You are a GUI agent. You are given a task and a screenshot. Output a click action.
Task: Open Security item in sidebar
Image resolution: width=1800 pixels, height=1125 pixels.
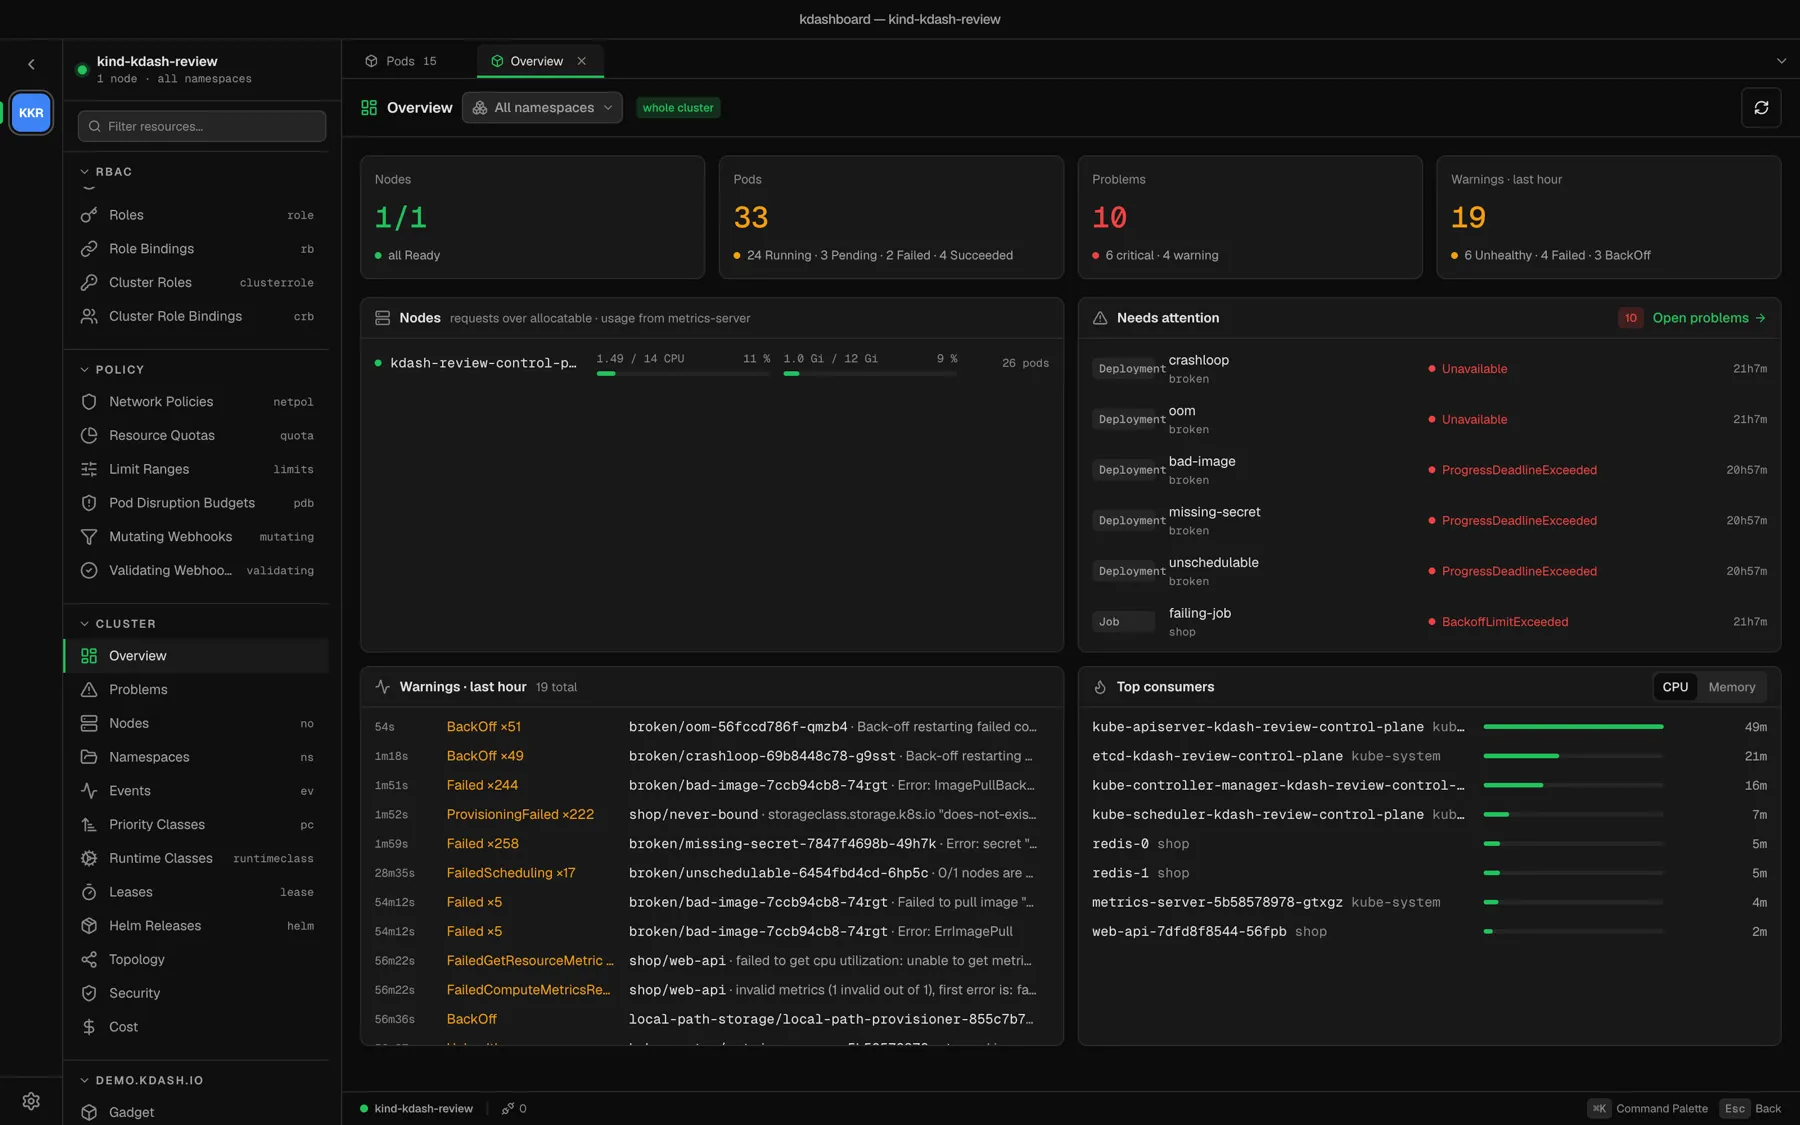tap(196, 993)
